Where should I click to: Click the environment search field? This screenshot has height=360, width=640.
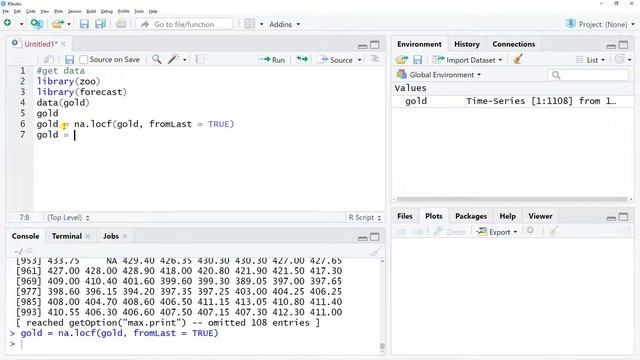click(588, 75)
